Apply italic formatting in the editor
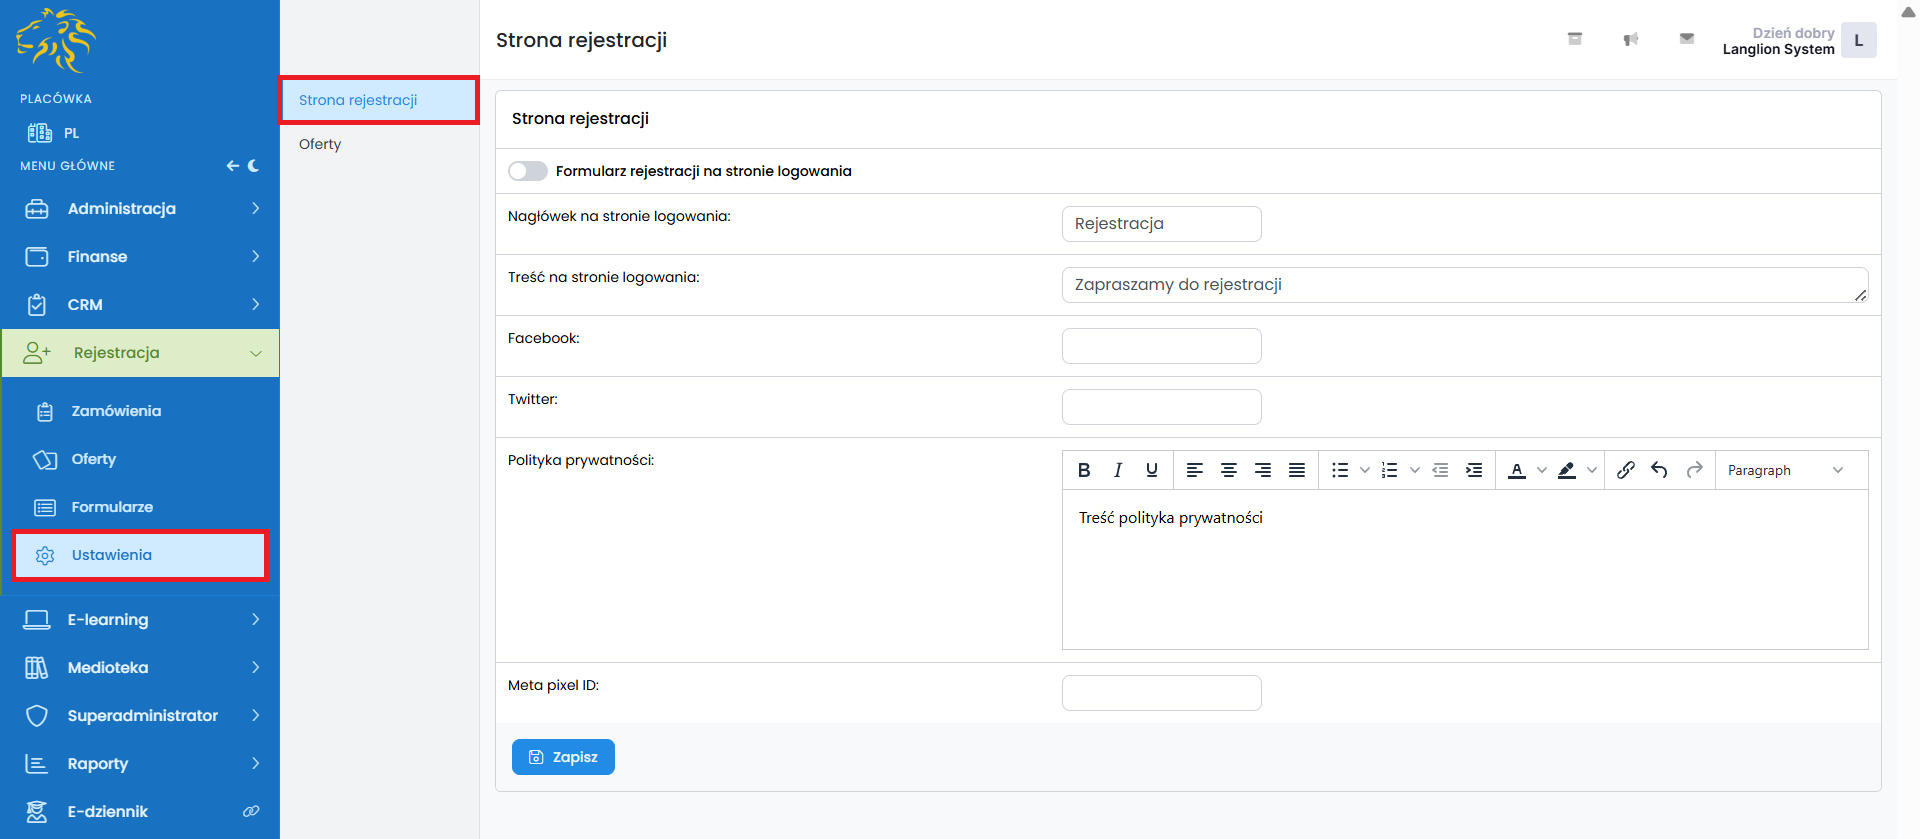Image resolution: width=1920 pixels, height=839 pixels. point(1118,470)
